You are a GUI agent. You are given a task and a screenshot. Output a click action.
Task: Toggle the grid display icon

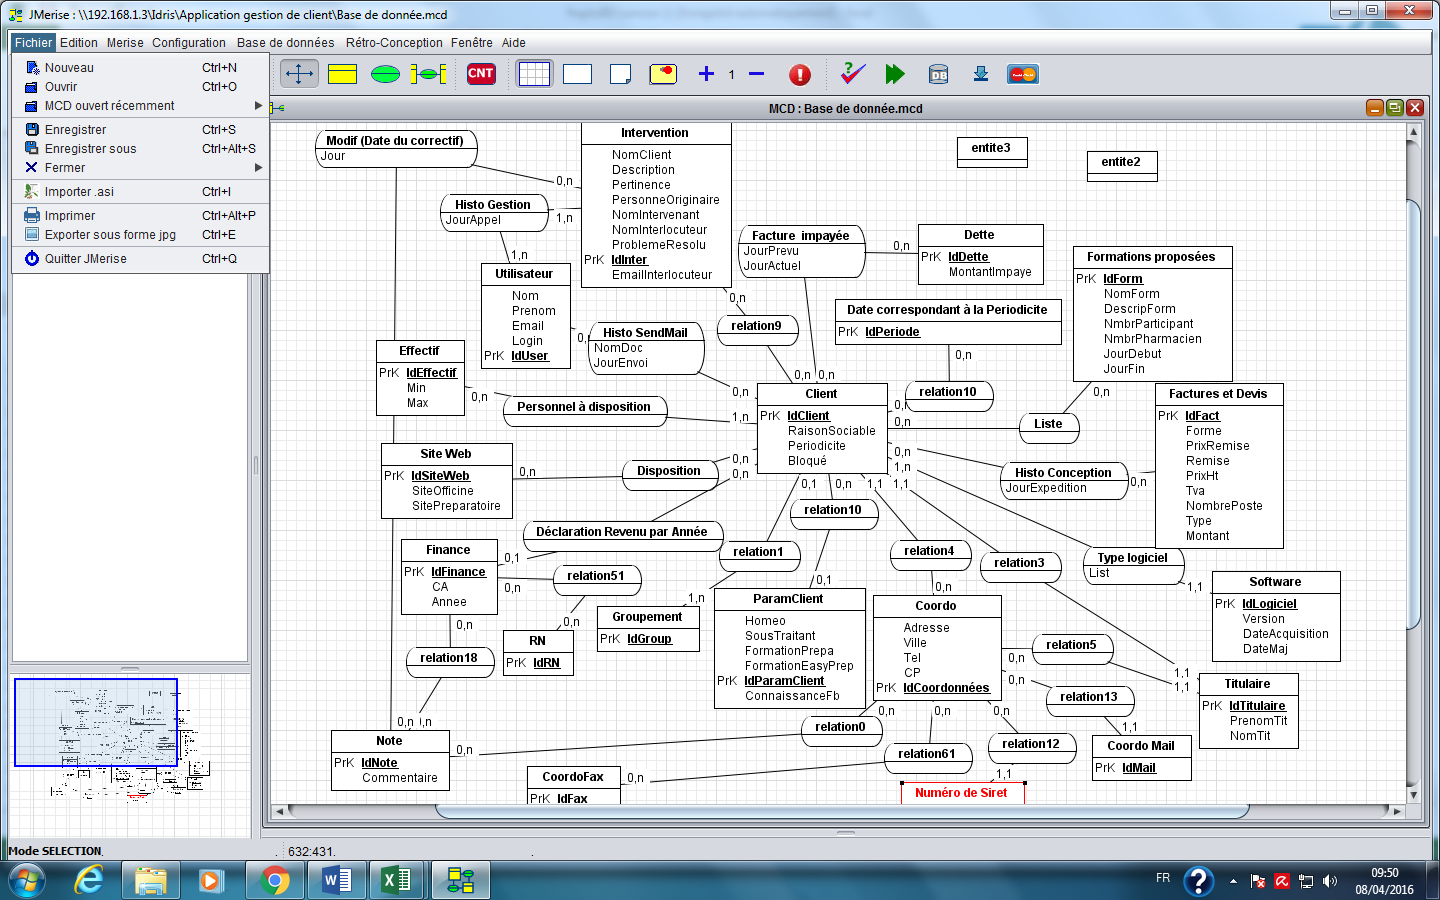point(534,73)
